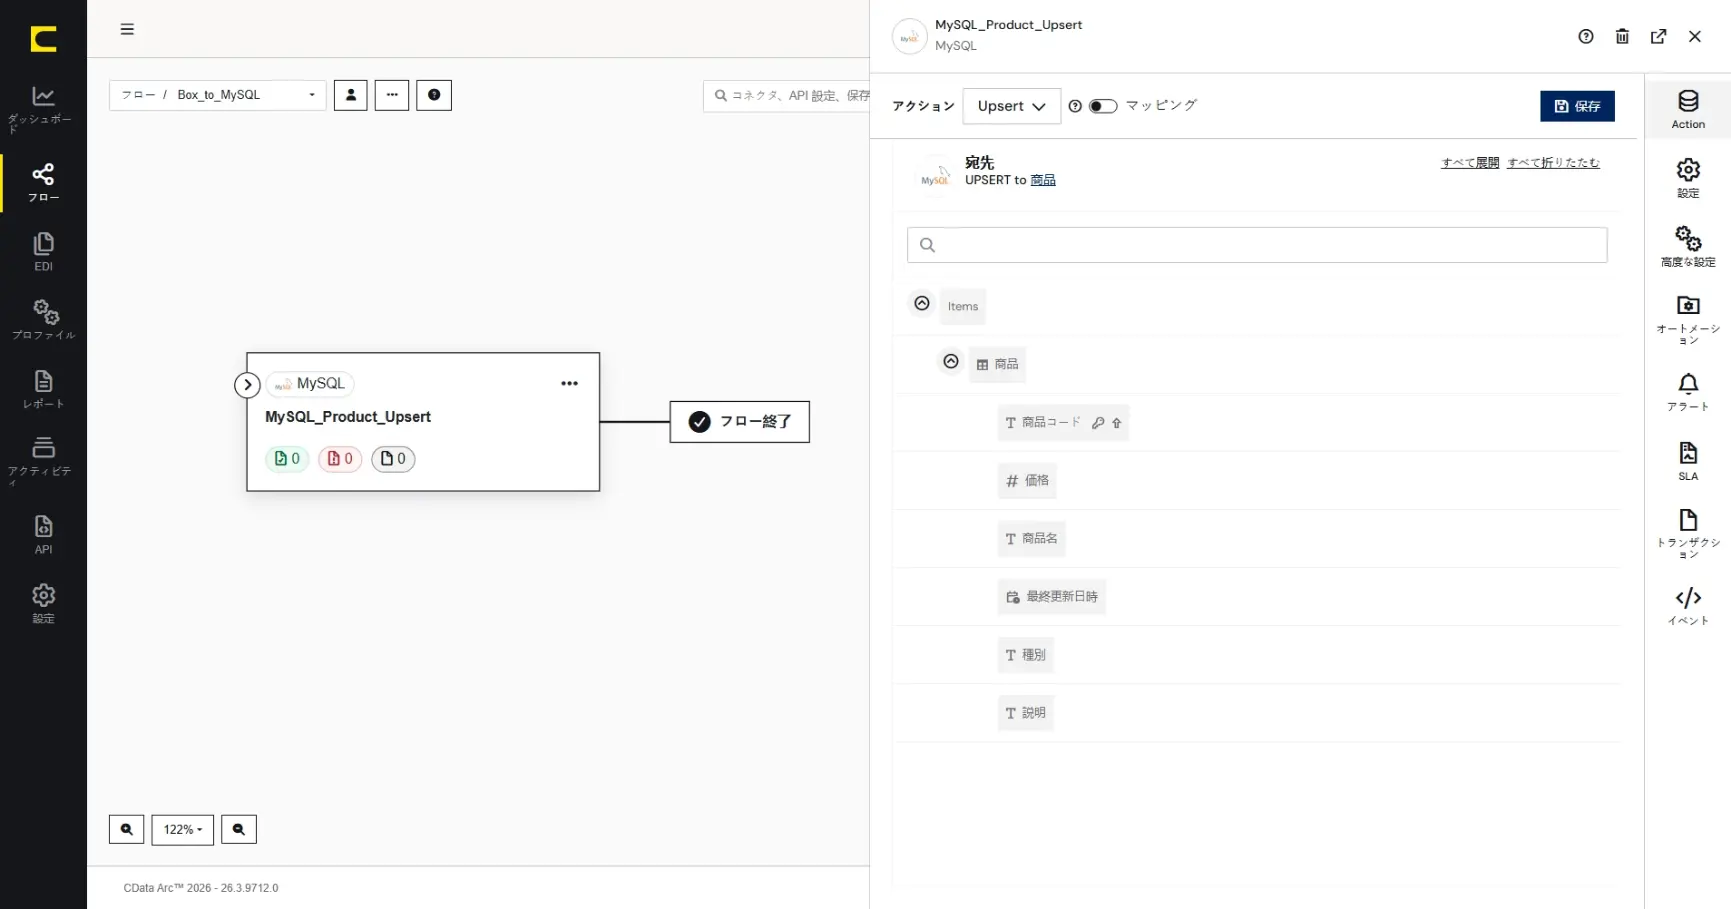Select the 商品名 column

(1031, 539)
